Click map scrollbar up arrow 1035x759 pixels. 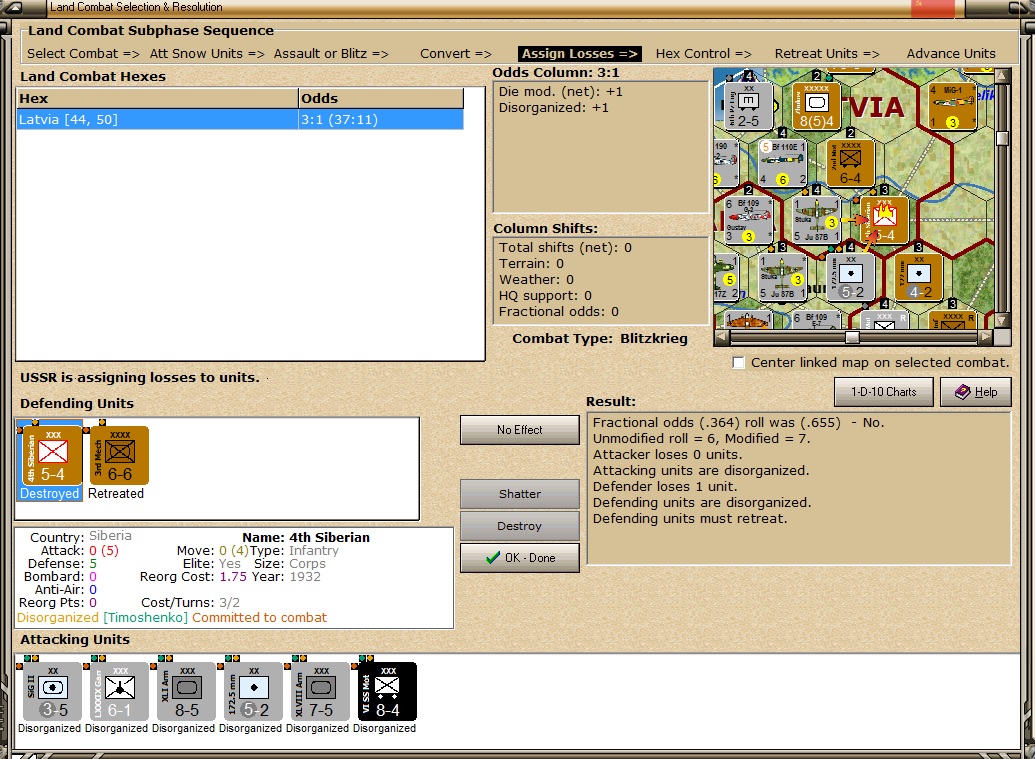click(x=1003, y=75)
